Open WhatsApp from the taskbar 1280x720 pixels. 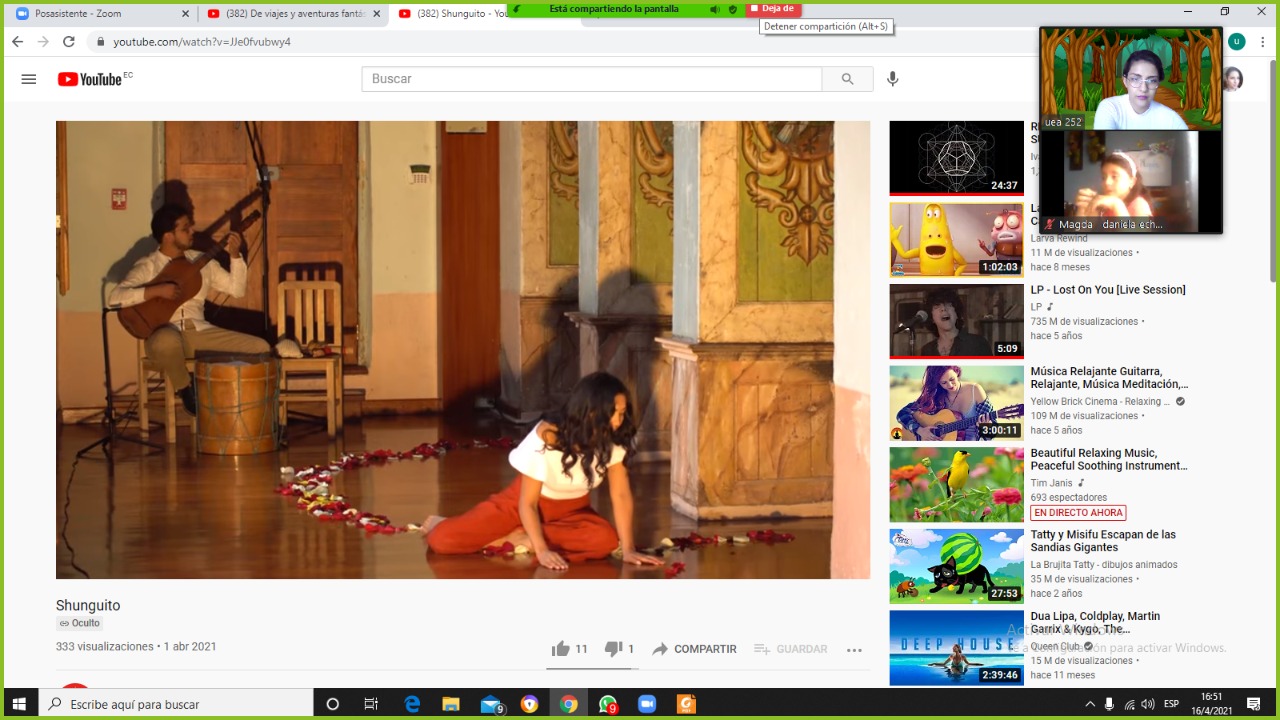[608, 704]
